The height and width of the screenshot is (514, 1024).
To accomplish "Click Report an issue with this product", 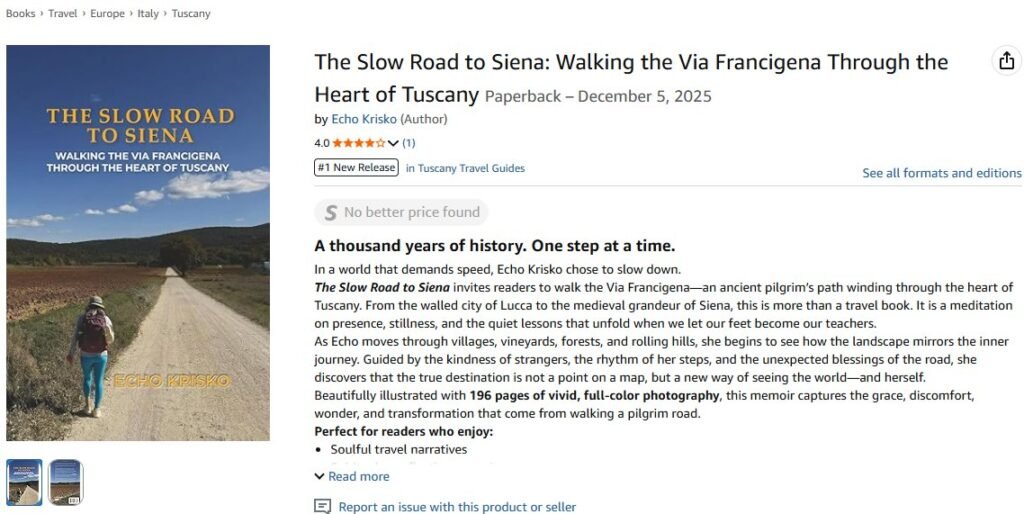I will [x=457, y=507].
